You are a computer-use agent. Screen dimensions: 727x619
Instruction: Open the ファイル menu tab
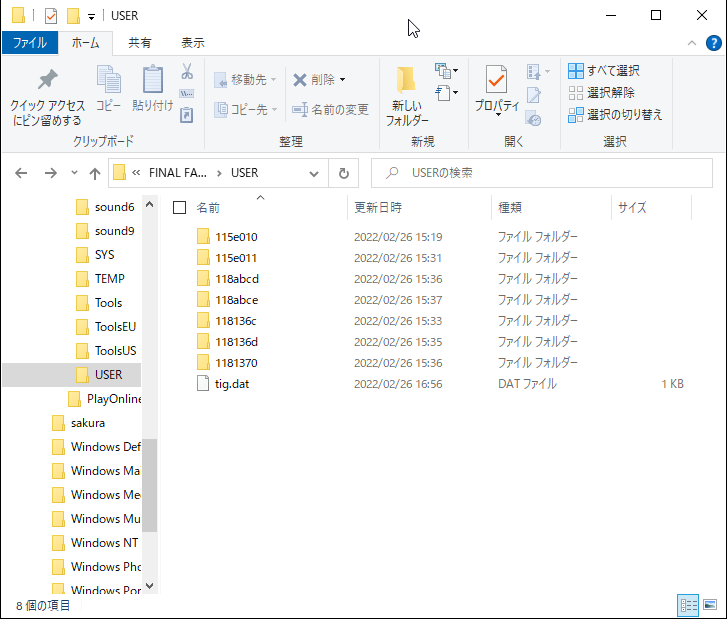click(x=30, y=43)
